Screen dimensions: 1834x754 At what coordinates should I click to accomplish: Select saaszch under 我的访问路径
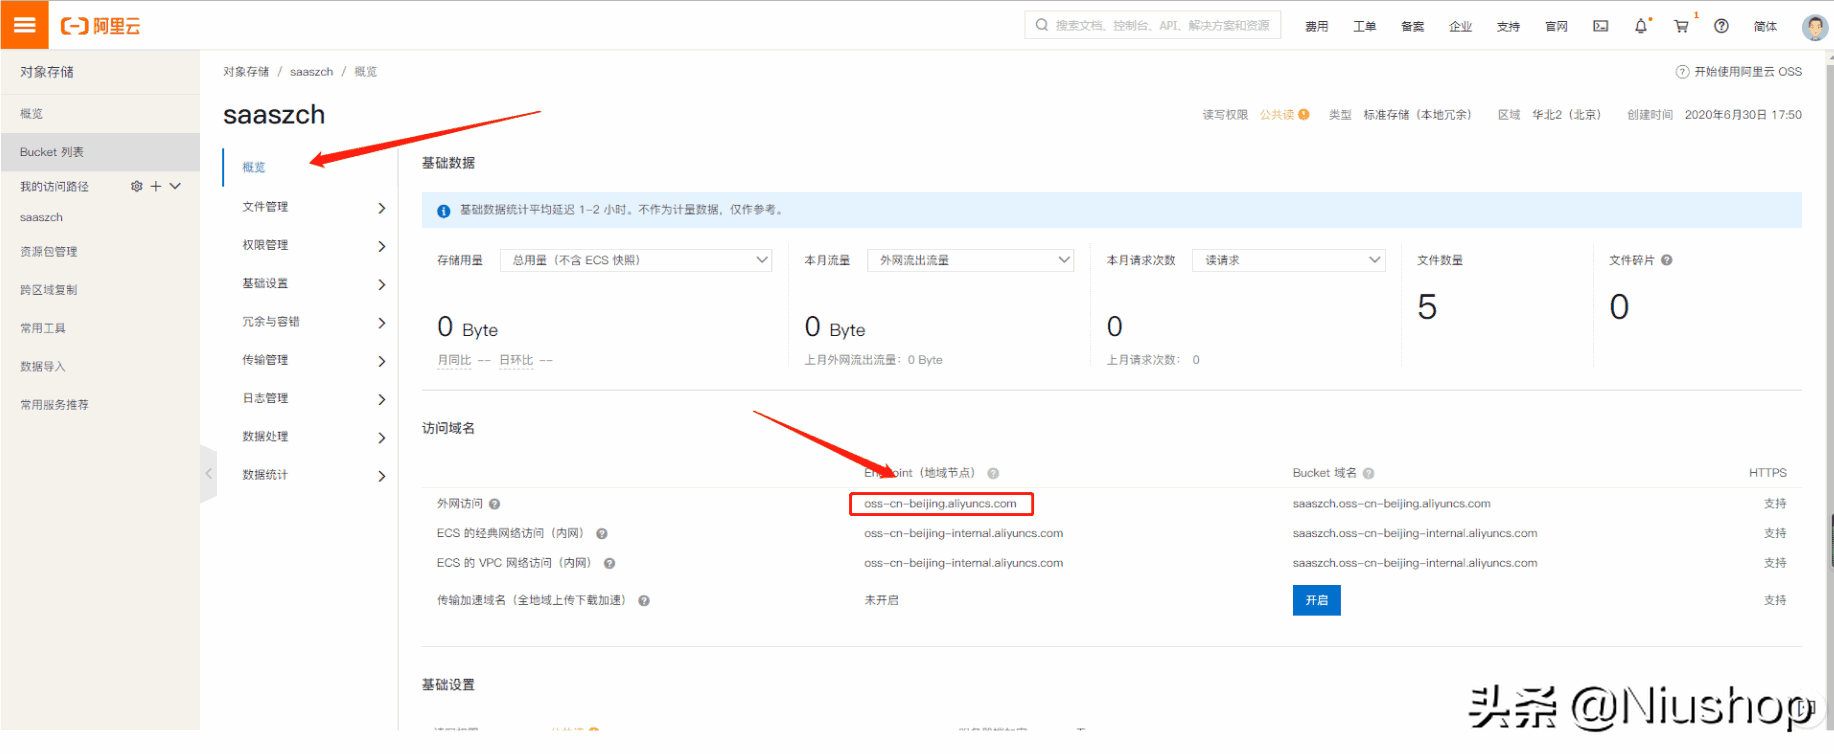click(41, 217)
